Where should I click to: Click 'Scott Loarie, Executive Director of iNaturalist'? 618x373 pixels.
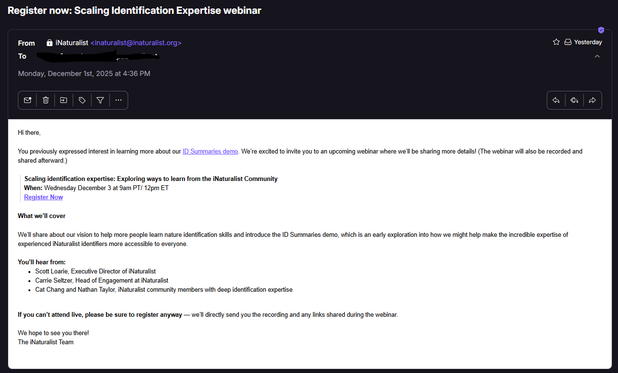pos(95,271)
